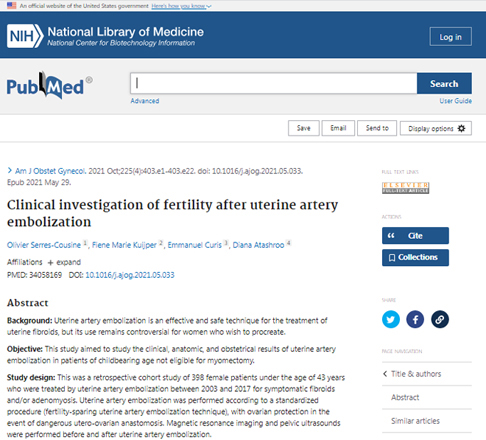Expand Am J Obstet Gynecol journal chevron
This screenshot has height=440, width=486.
coord(10,171)
